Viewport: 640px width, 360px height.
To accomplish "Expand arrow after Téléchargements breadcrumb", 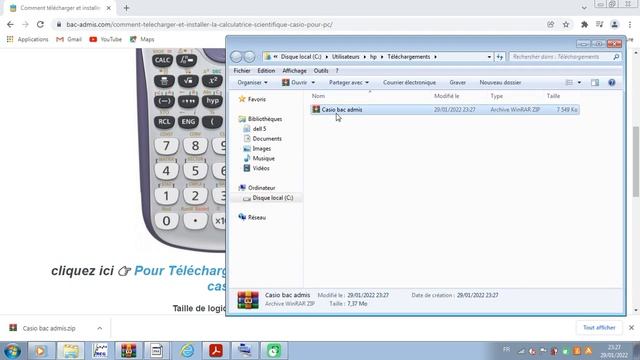I will point(435,57).
